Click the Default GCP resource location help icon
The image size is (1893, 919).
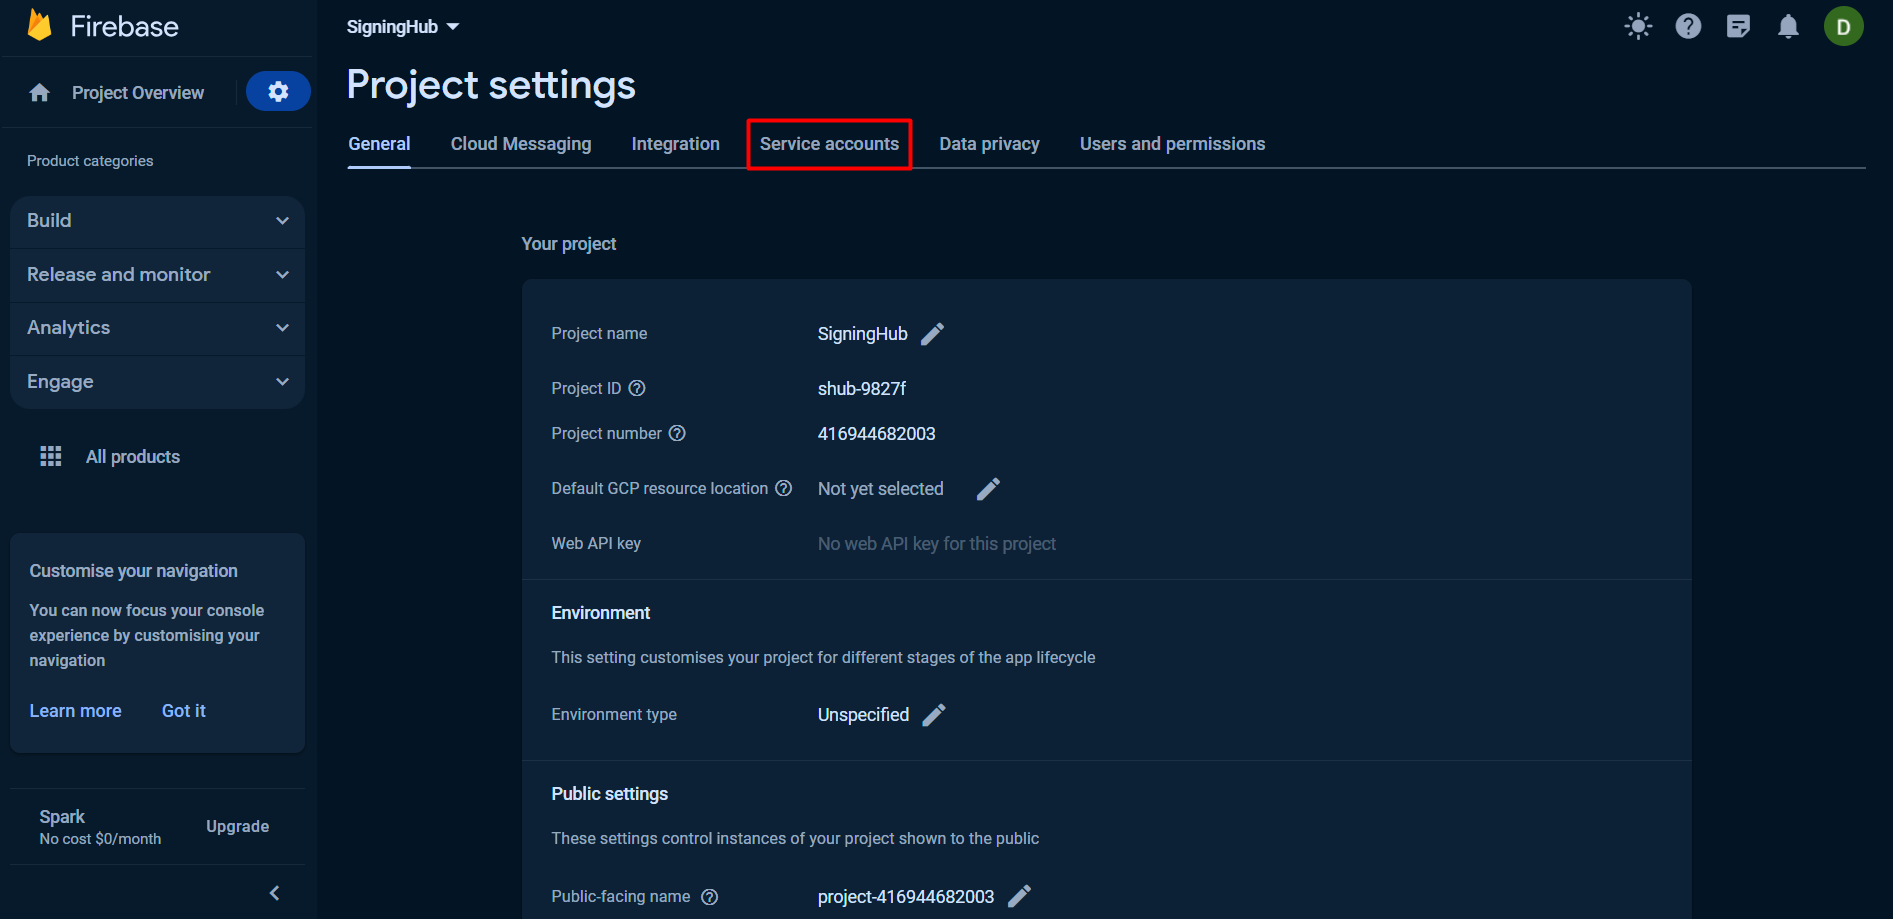click(784, 488)
